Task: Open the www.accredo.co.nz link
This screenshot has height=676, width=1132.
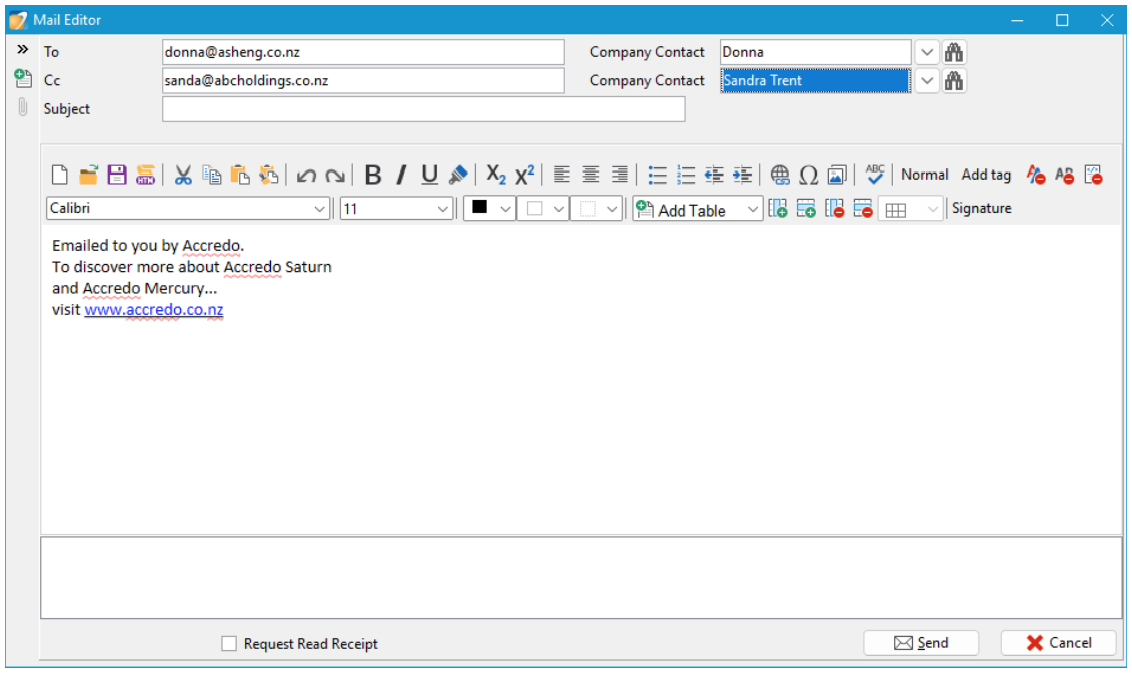Action: pyautogui.click(x=154, y=310)
